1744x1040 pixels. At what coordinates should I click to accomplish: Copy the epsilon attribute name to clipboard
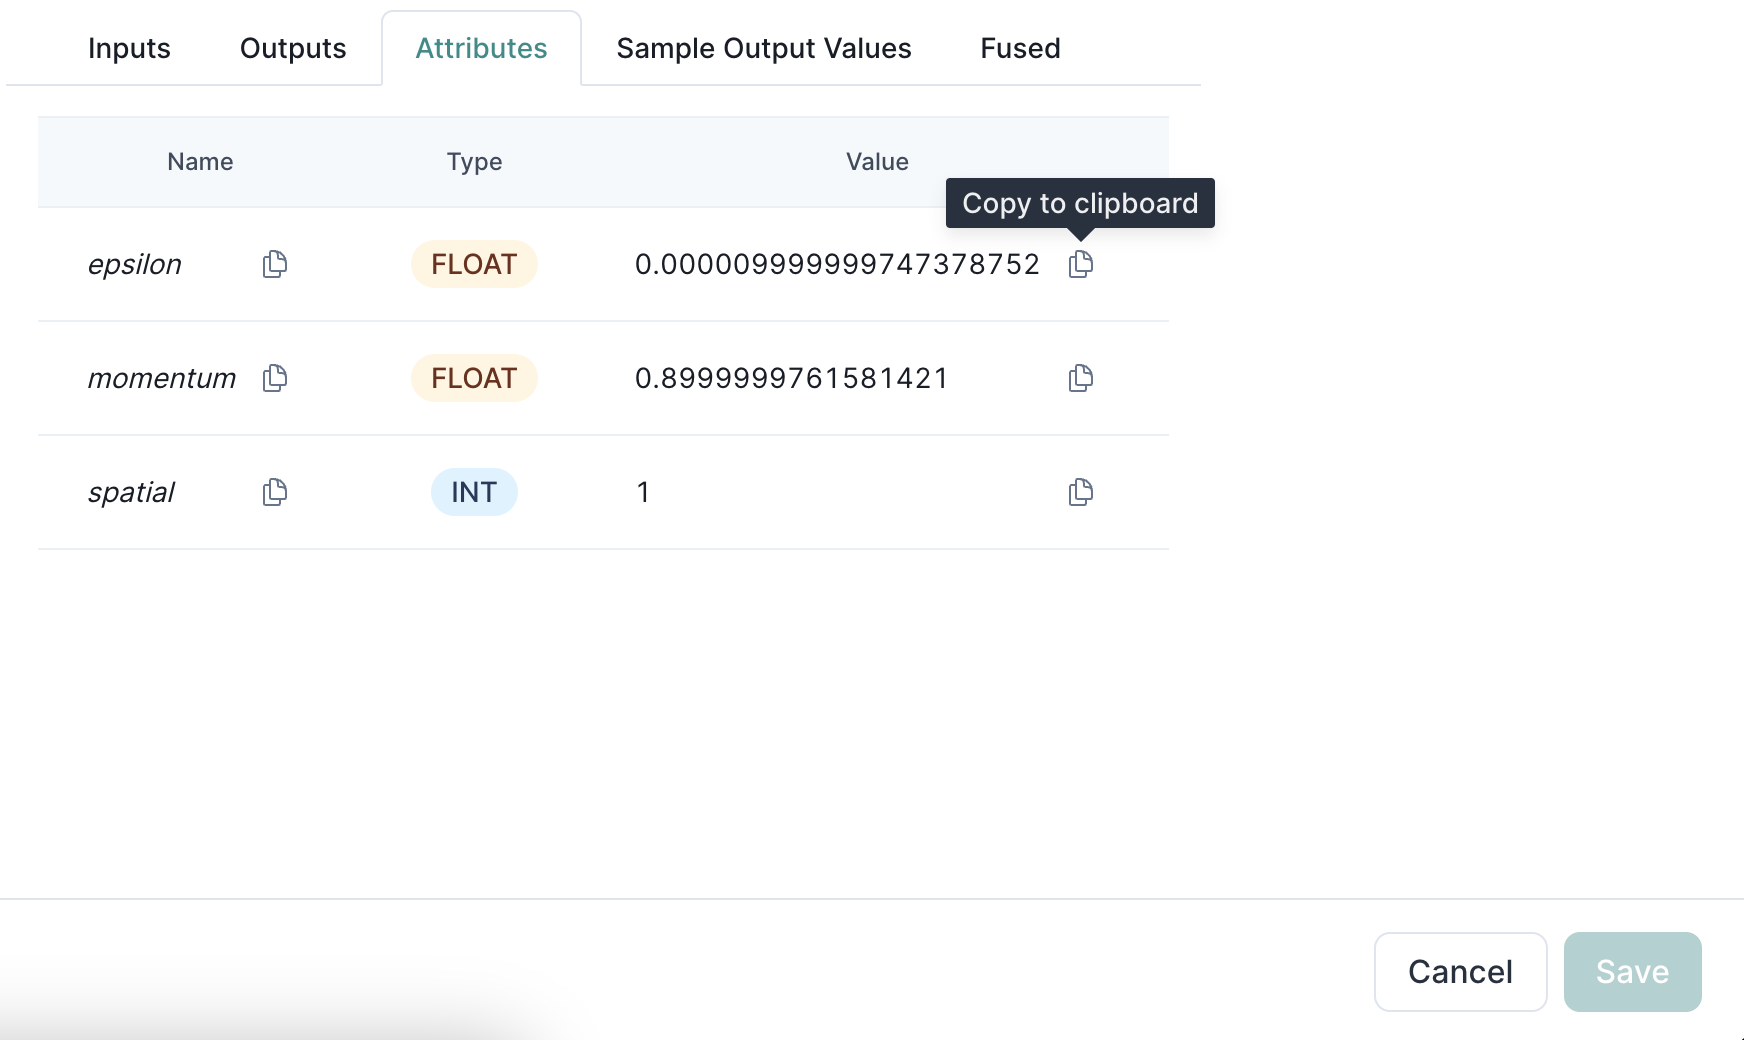tap(275, 264)
